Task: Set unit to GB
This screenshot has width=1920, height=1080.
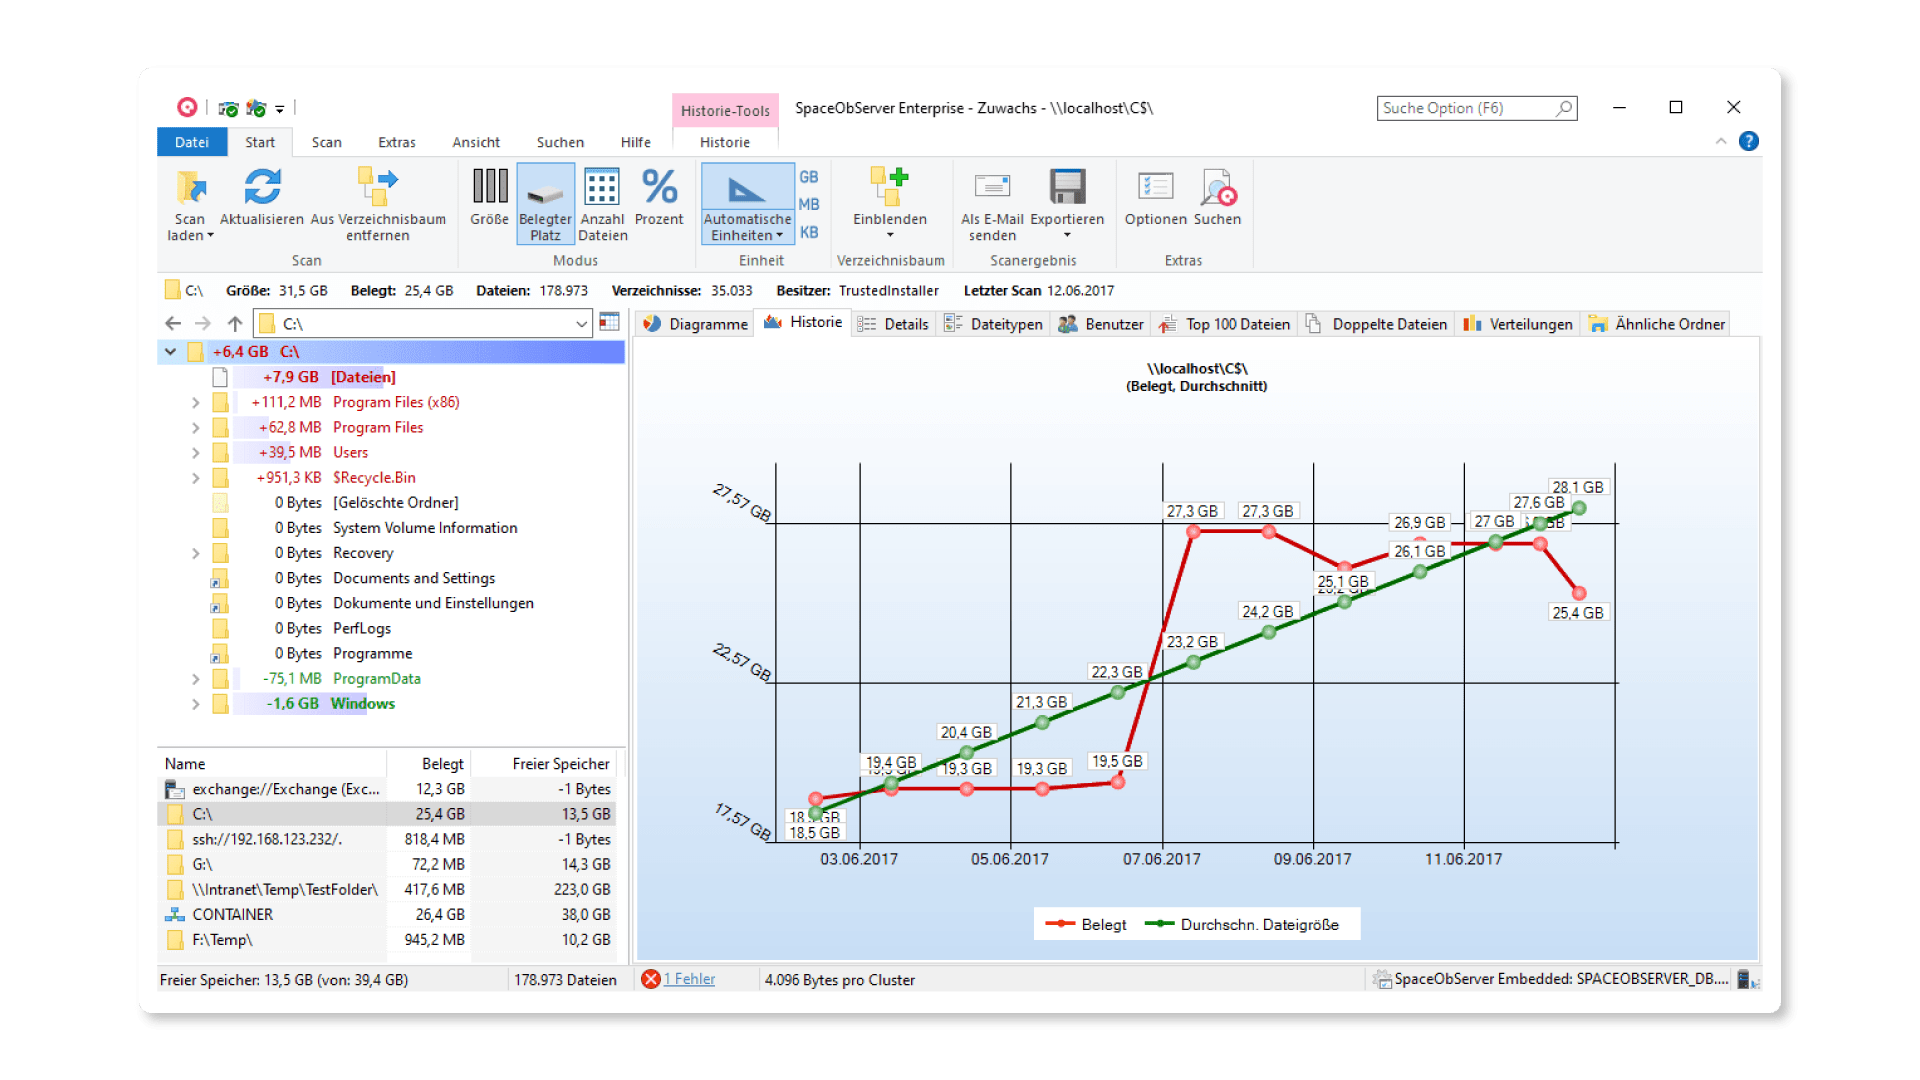Action: 809,177
